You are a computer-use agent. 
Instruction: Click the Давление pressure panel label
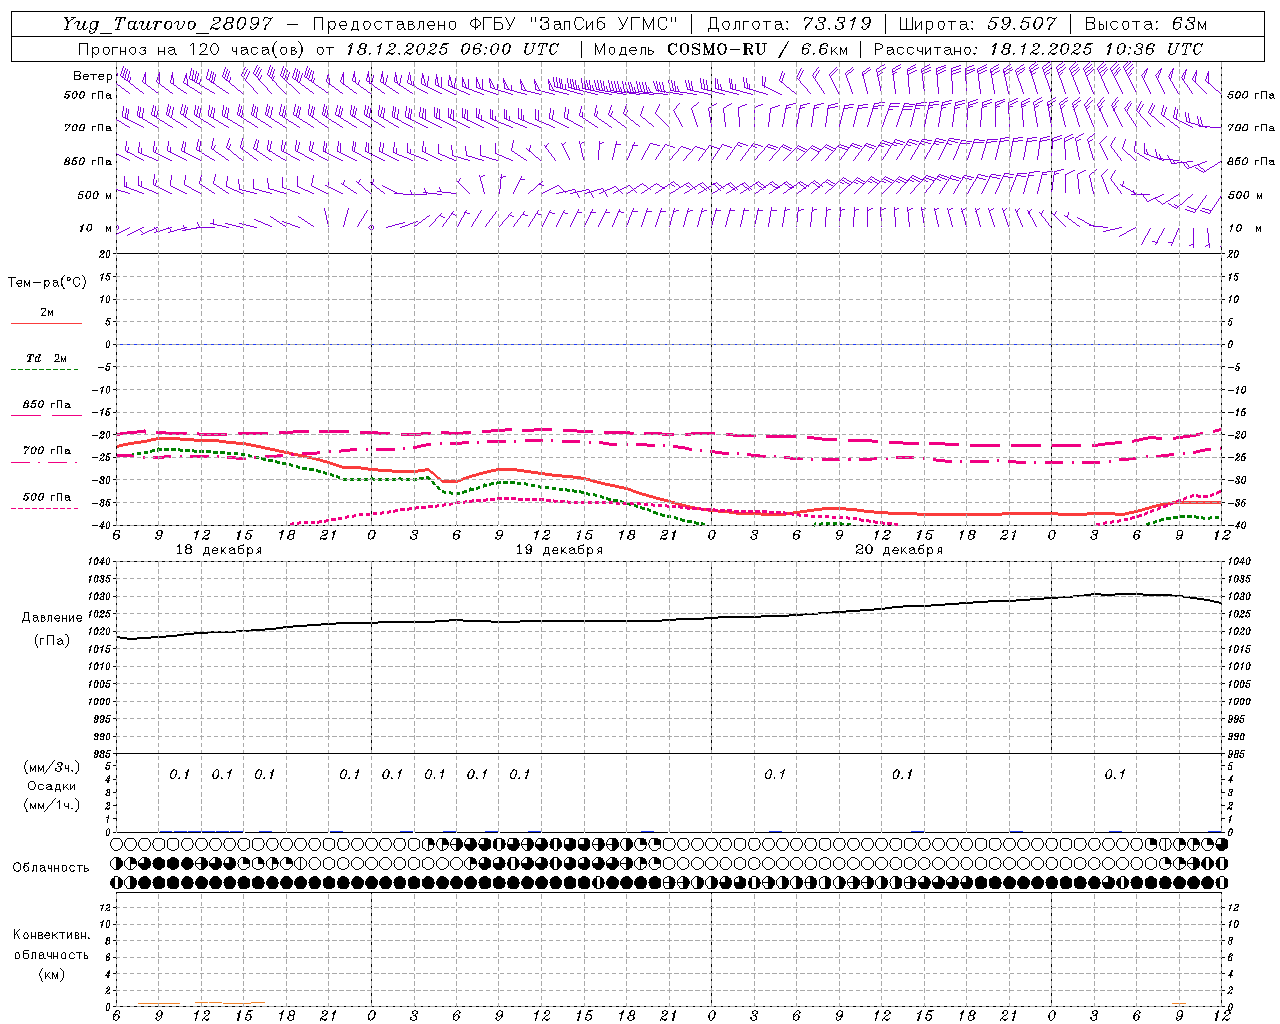[52, 618]
